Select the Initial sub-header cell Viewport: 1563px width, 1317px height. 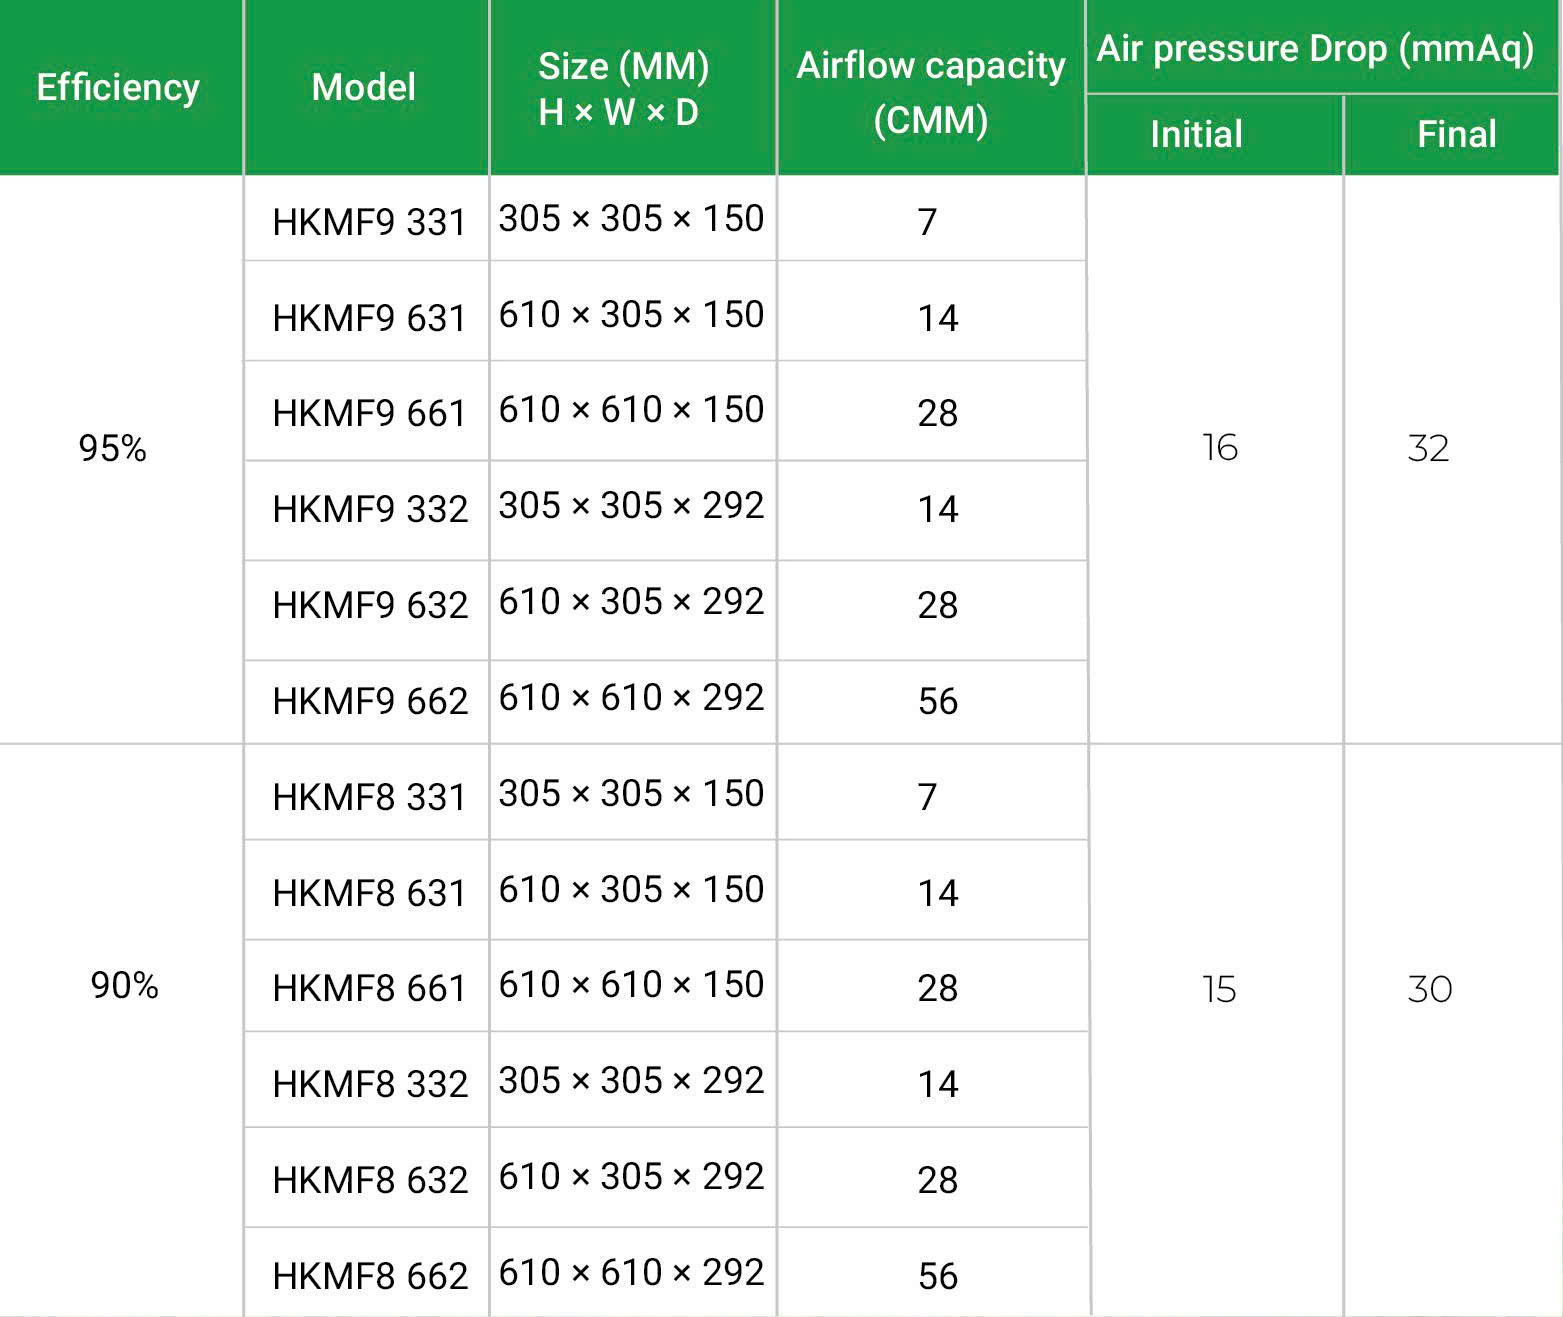pyautogui.click(x=1196, y=134)
